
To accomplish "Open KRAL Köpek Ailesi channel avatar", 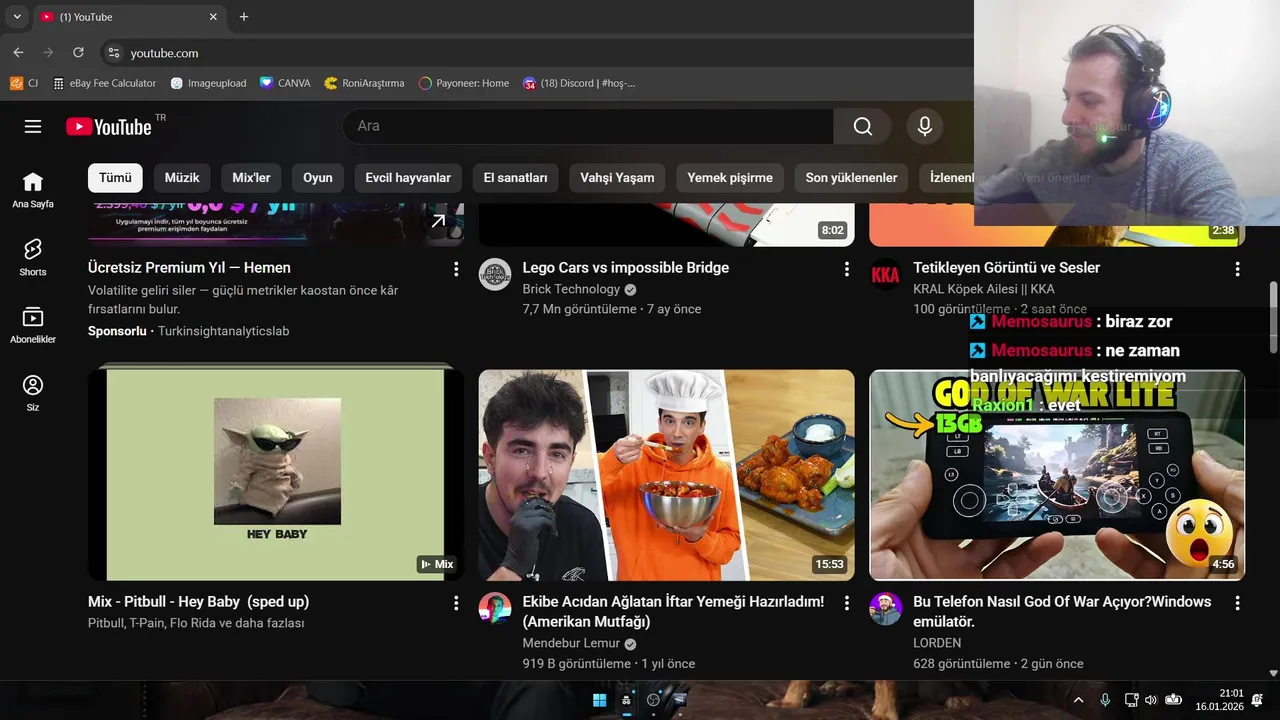I will coord(885,274).
